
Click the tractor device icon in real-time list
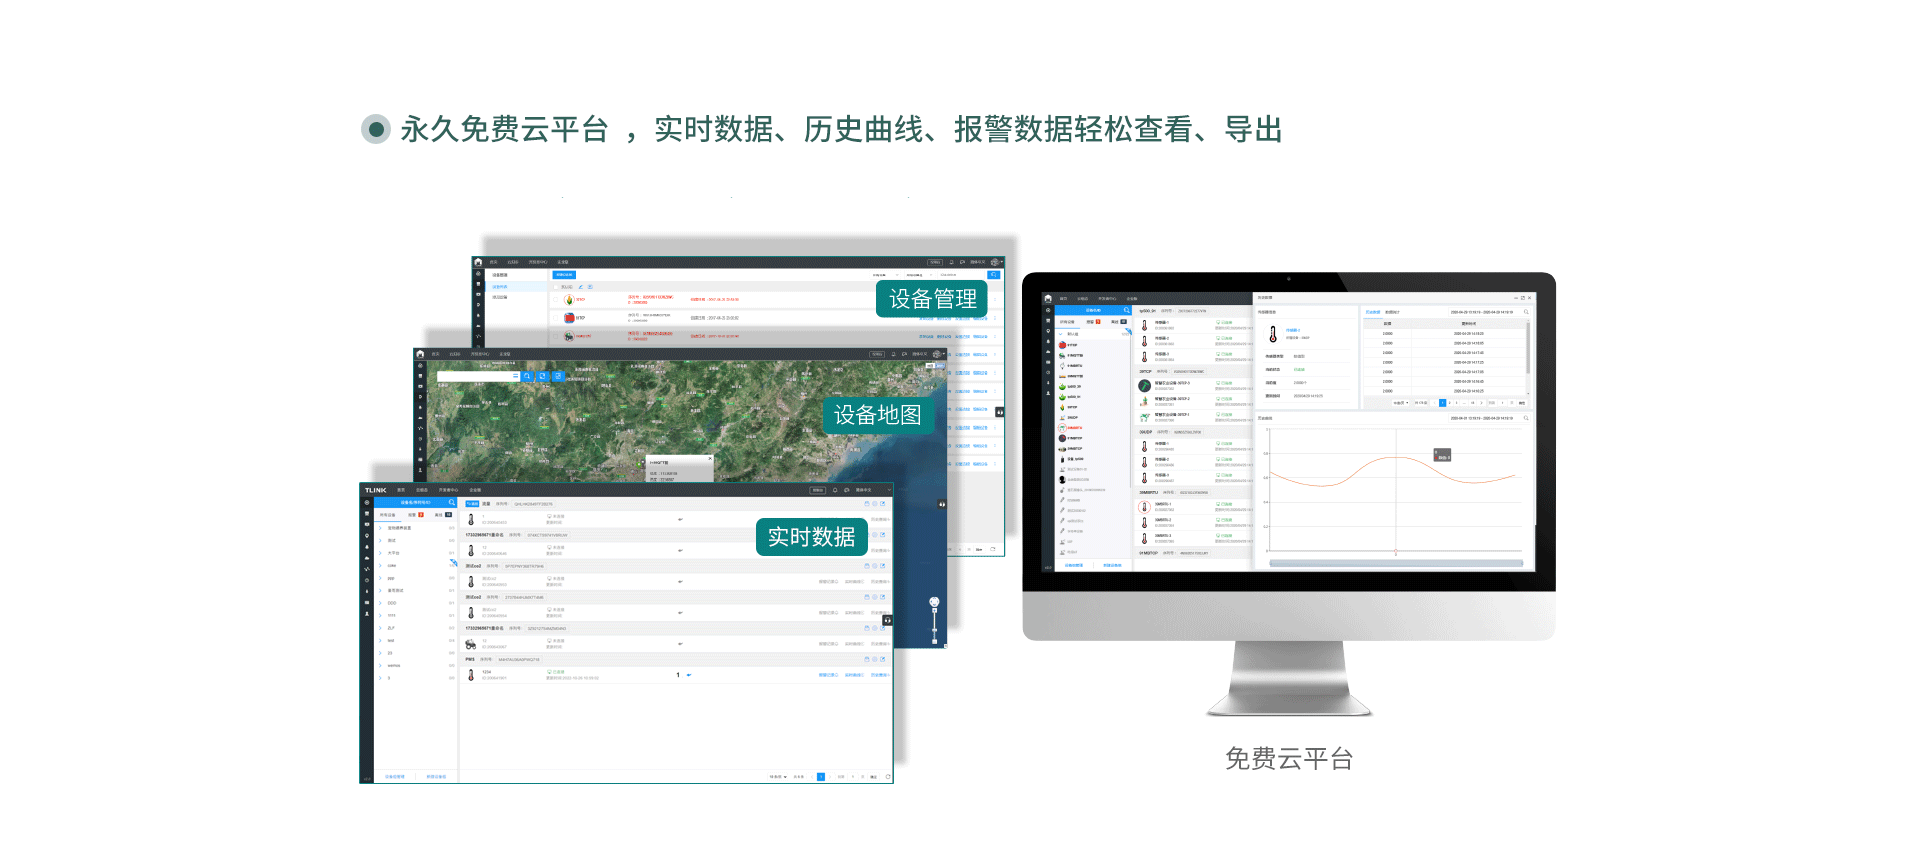471,644
